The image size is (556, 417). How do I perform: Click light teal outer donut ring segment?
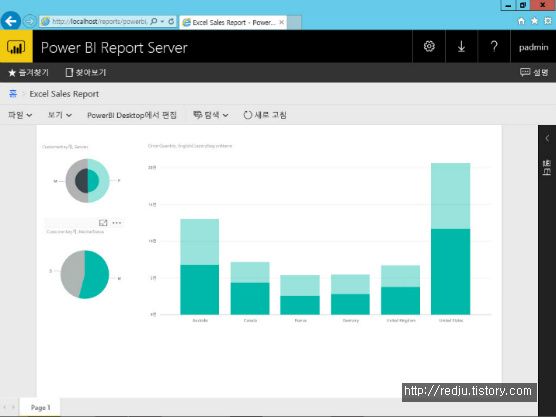click(x=104, y=181)
